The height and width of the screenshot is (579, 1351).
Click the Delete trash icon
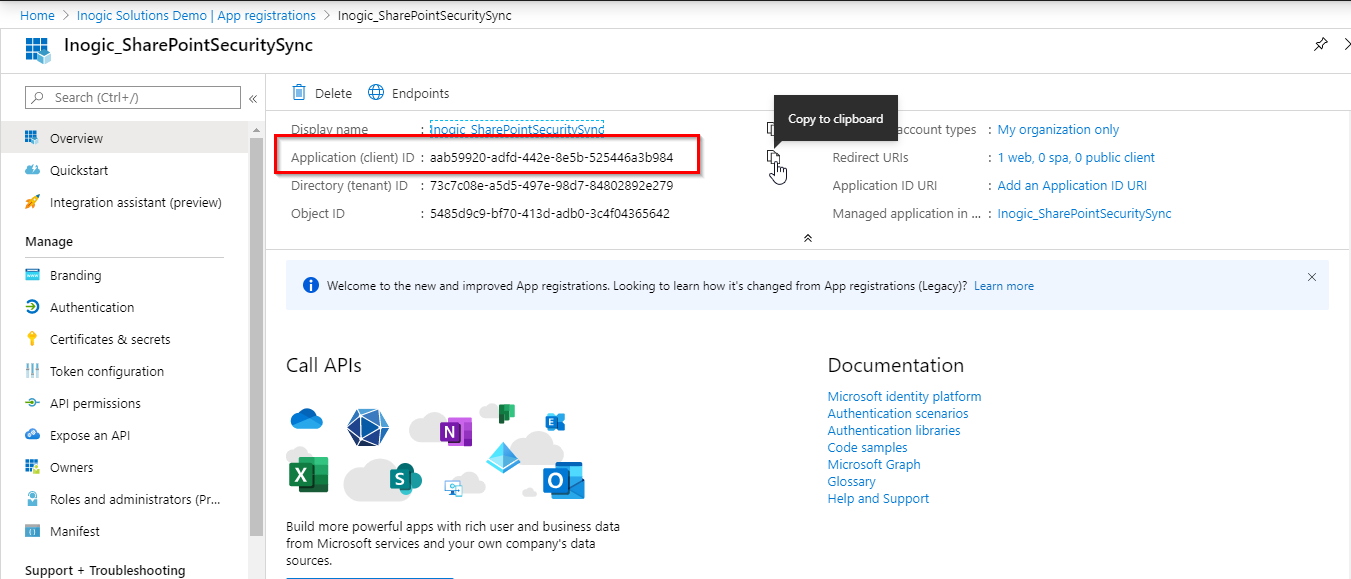point(299,93)
